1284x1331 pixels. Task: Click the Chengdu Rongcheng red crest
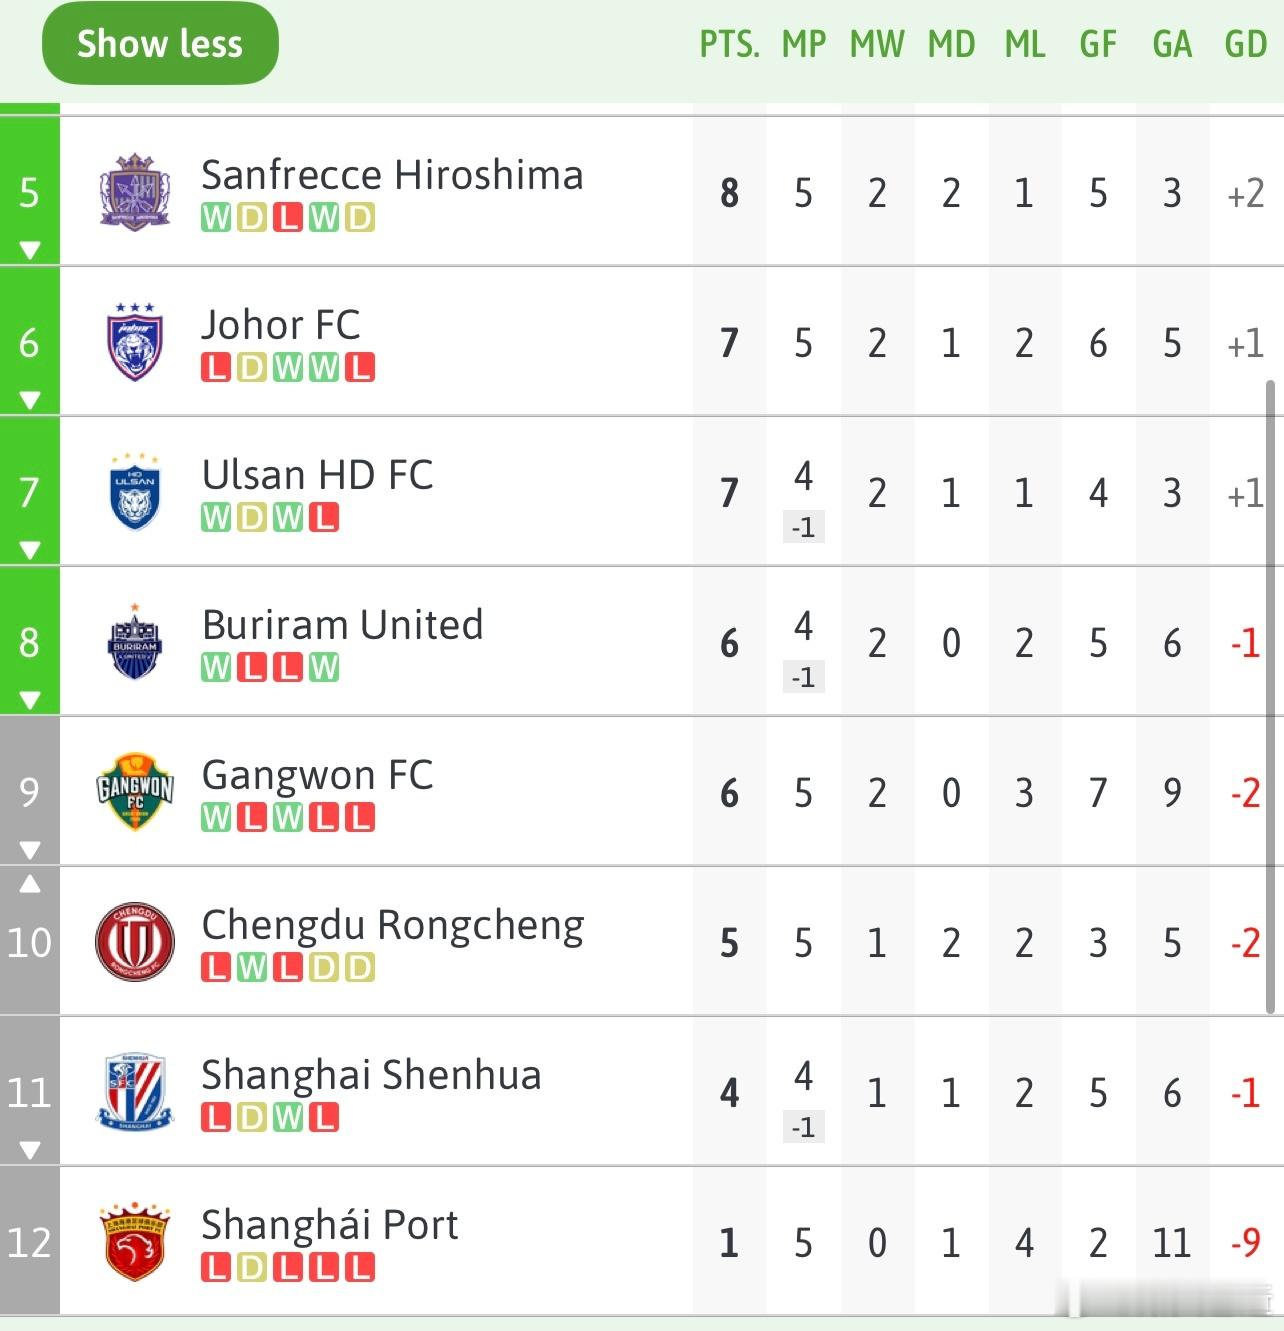tap(135, 942)
